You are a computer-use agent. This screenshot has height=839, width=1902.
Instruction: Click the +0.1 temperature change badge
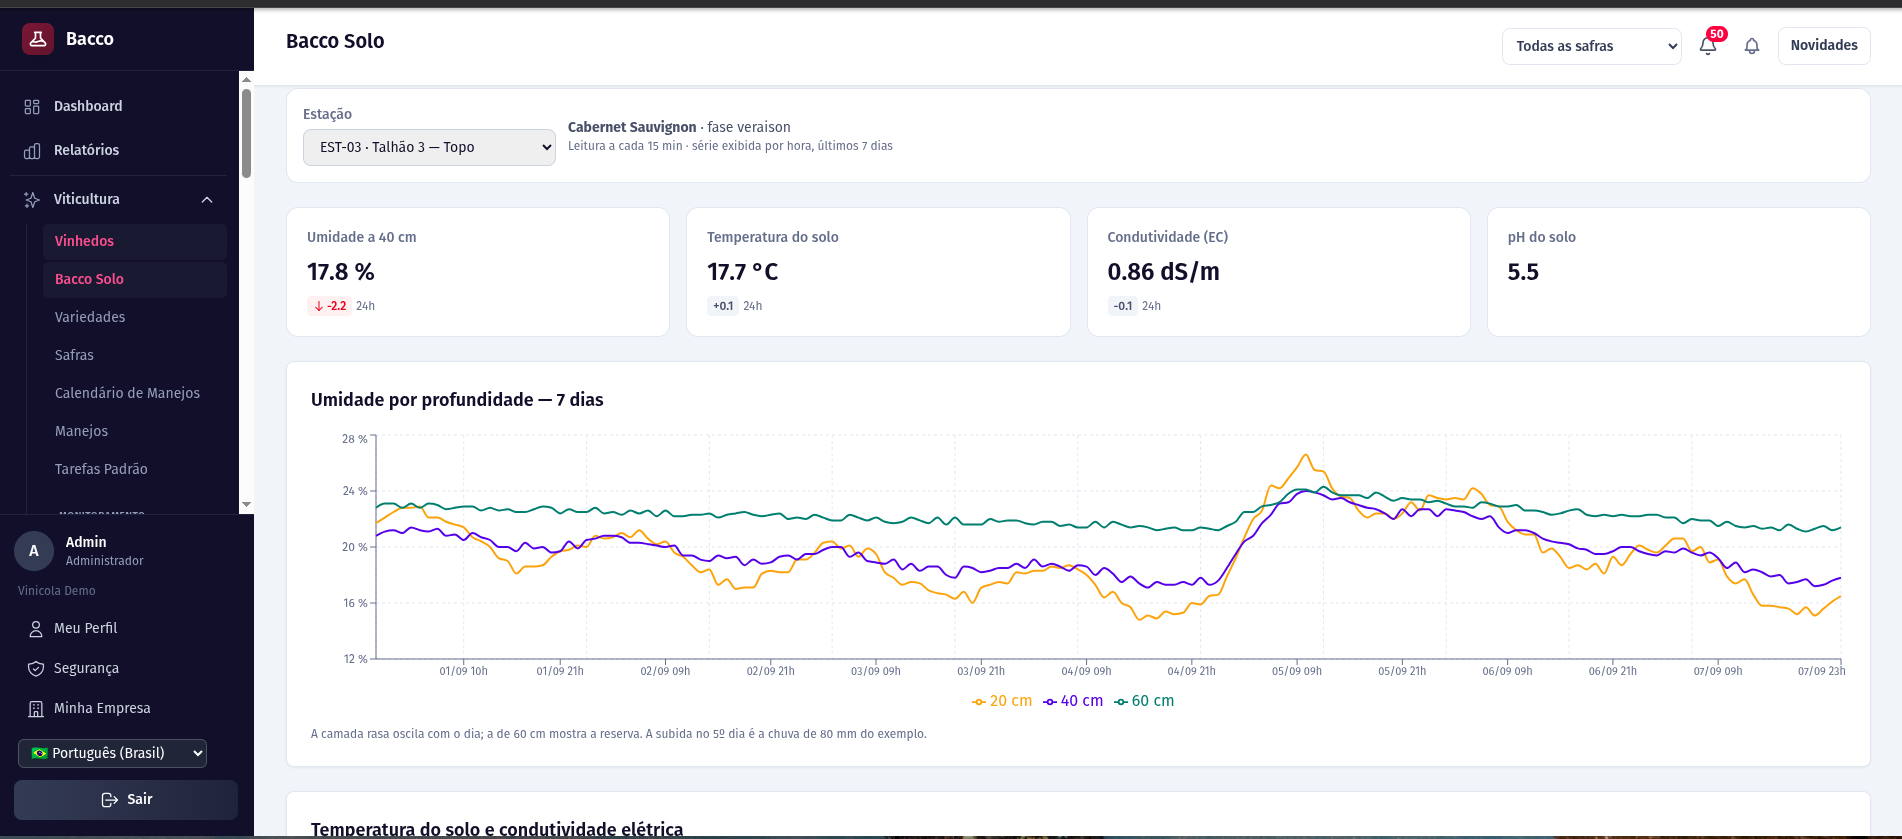click(722, 306)
